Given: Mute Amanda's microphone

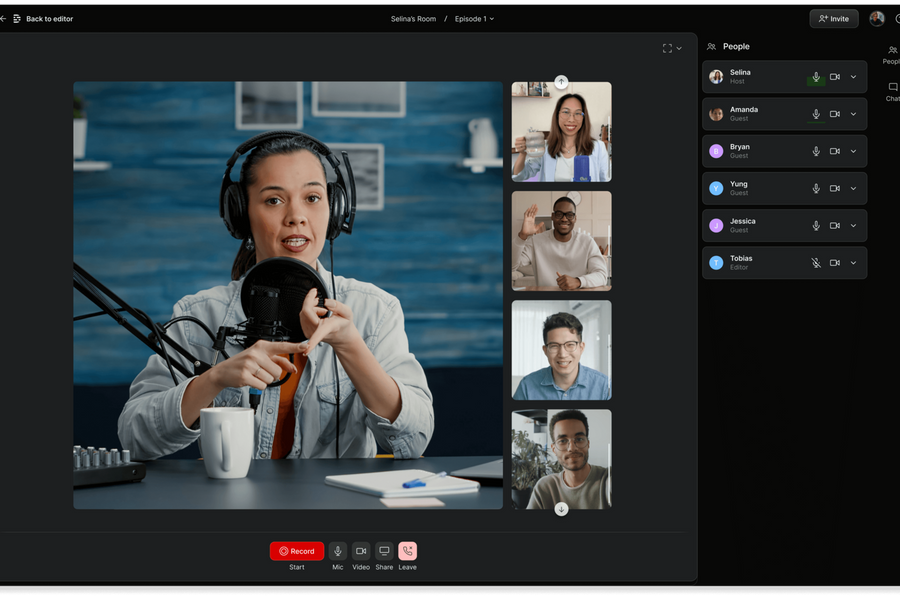Looking at the screenshot, I should pyautogui.click(x=816, y=114).
